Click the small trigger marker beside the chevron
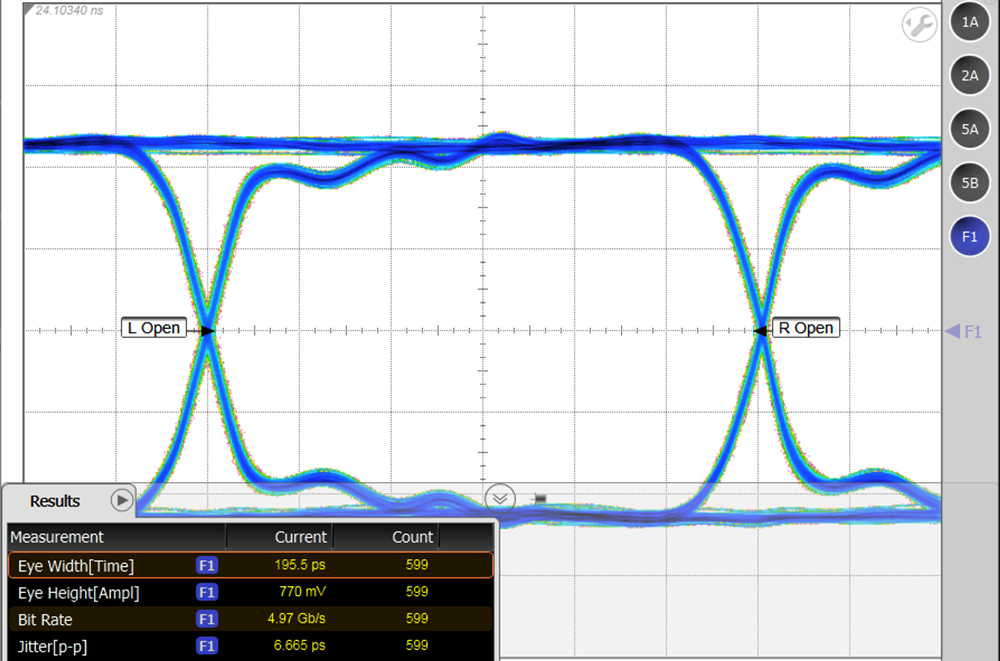Image resolution: width=1000 pixels, height=661 pixels. coord(539,498)
